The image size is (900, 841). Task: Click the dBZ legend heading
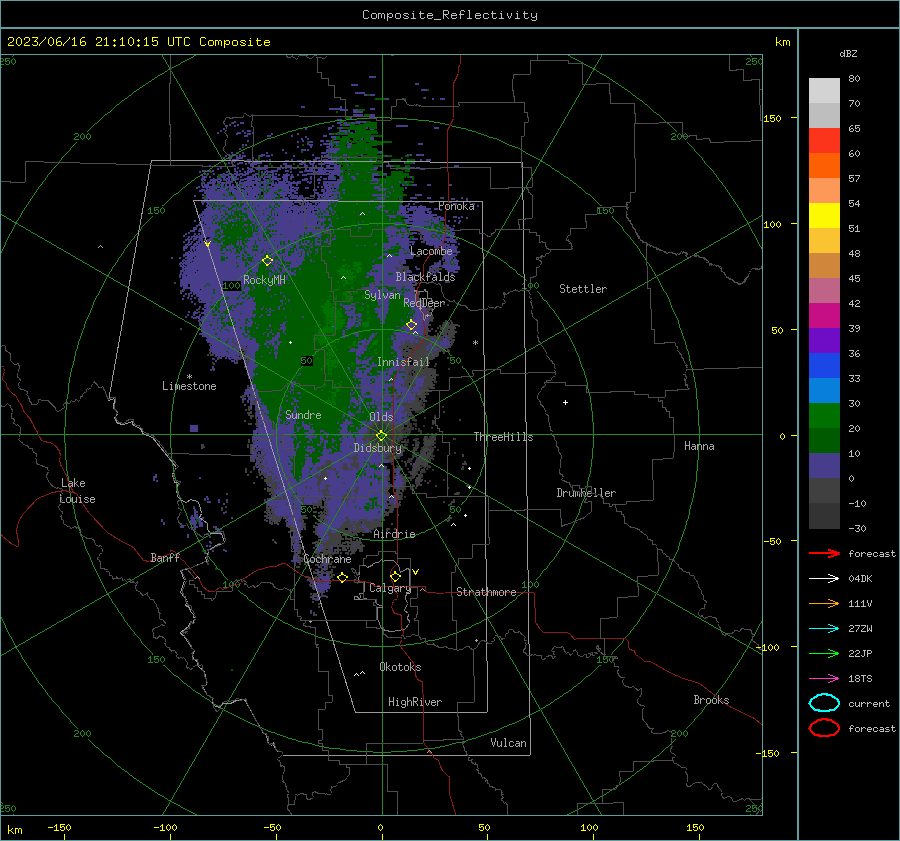[x=848, y=53]
